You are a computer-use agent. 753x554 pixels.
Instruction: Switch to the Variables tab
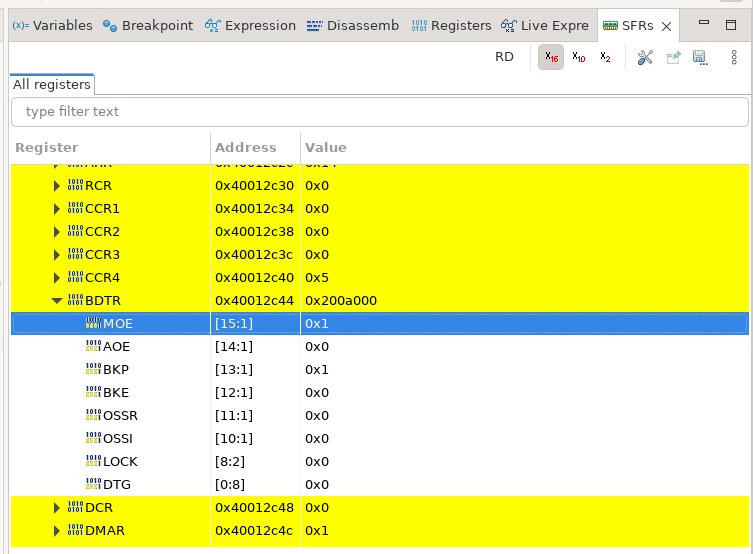(52, 25)
